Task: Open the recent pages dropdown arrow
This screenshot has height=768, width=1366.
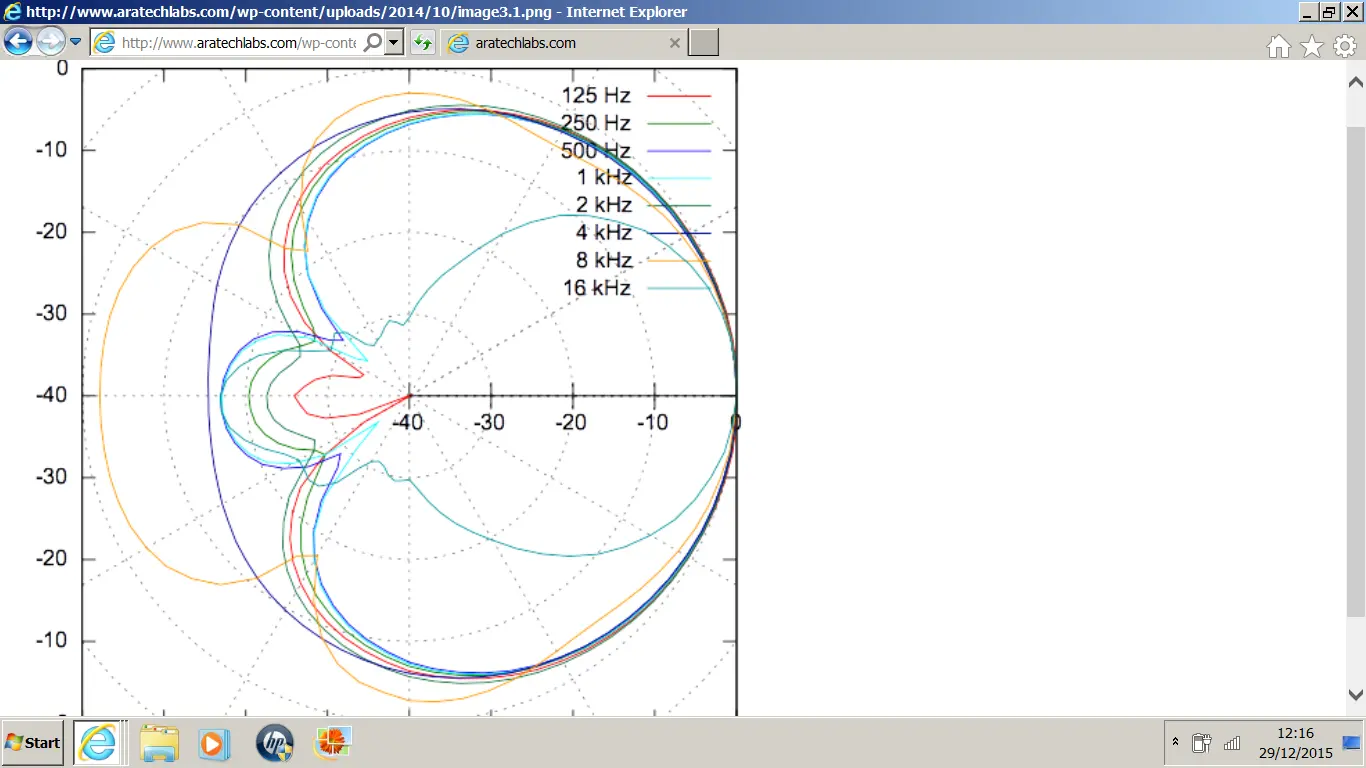Action: (x=76, y=42)
